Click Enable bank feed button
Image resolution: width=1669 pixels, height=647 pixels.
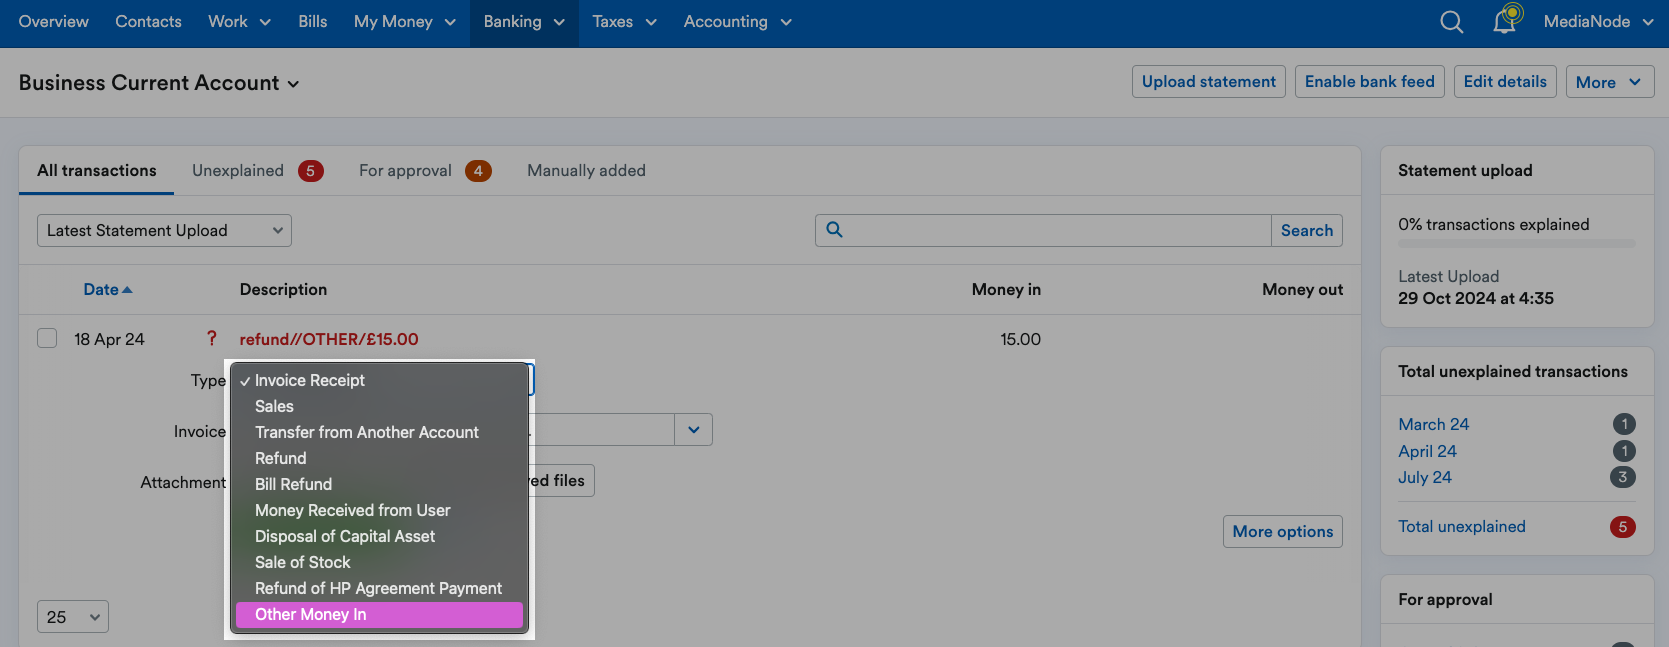1369,82
